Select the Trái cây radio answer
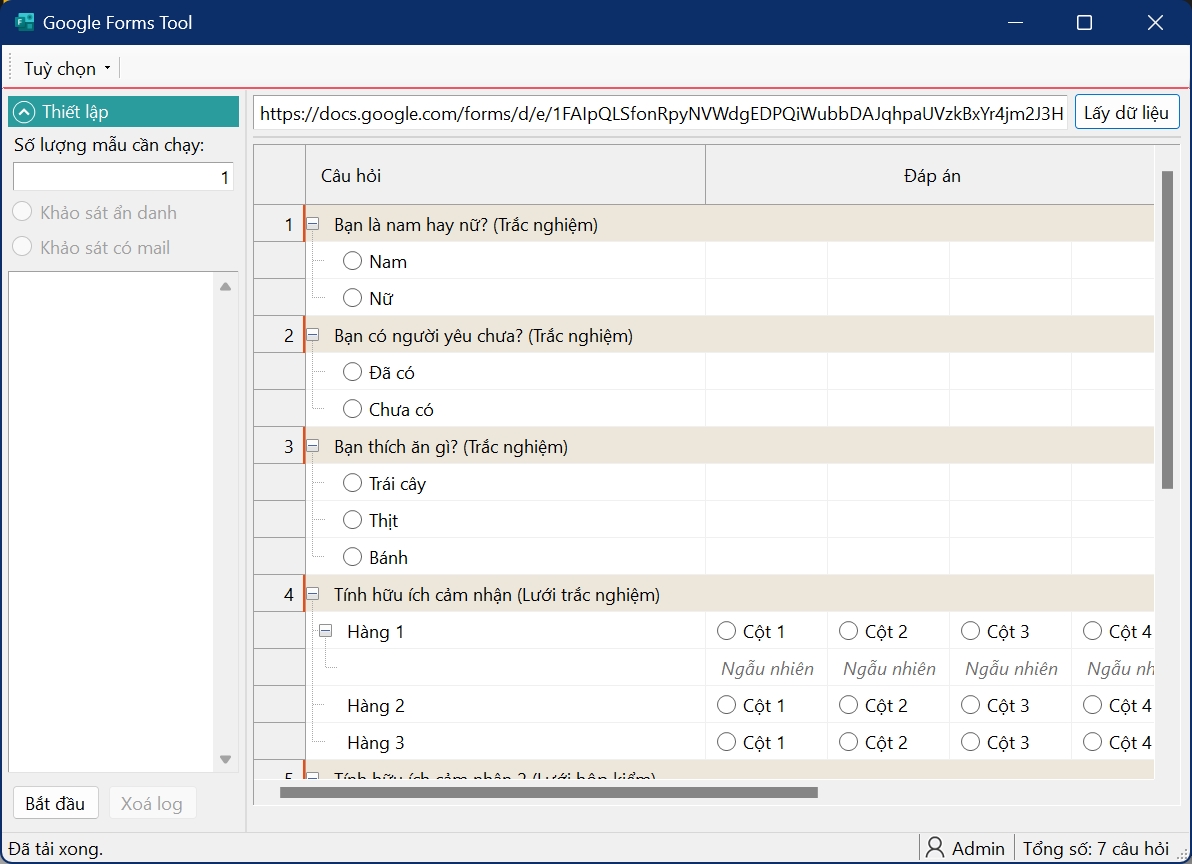Image resolution: width=1192 pixels, height=864 pixels. pos(352,483)
